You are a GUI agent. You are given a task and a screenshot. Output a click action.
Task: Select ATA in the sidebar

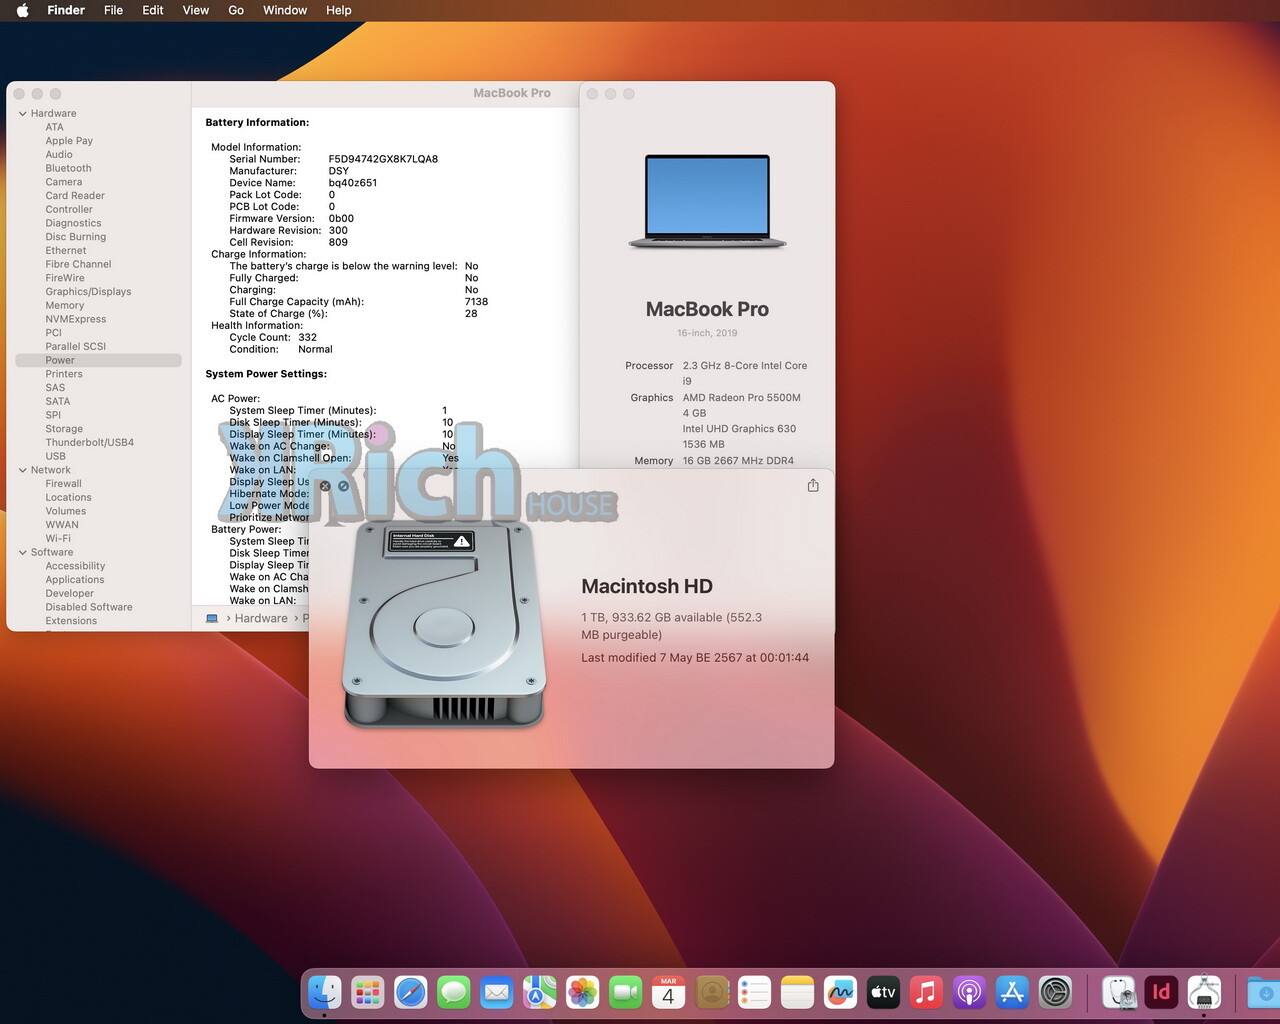click(54, 127)
